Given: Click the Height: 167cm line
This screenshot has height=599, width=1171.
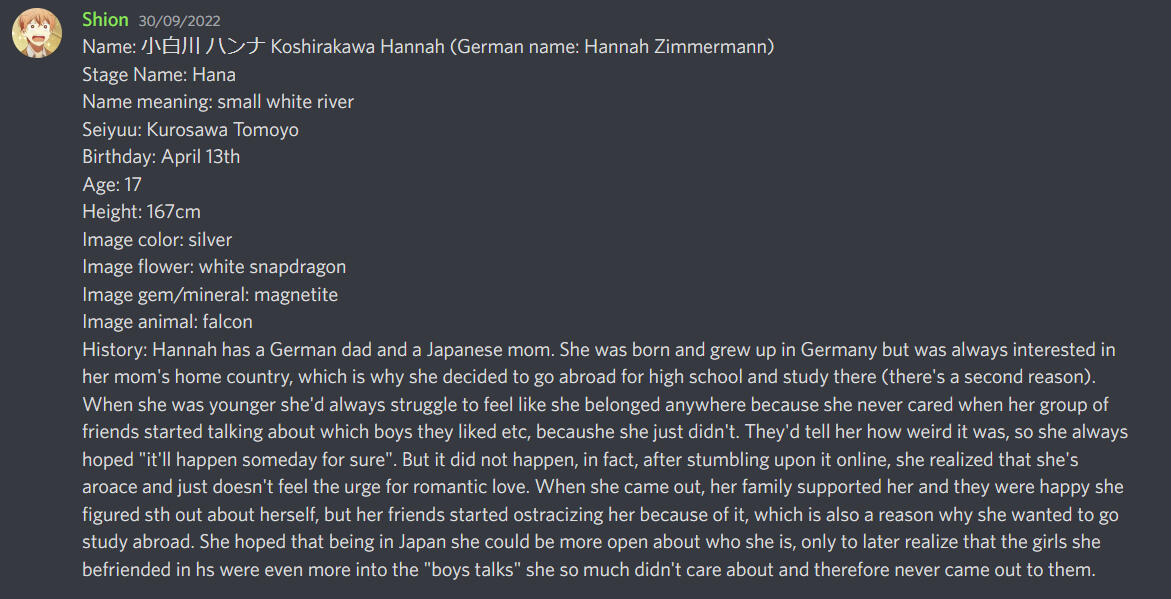Looking at the screenshot, I should pos(142,212).
